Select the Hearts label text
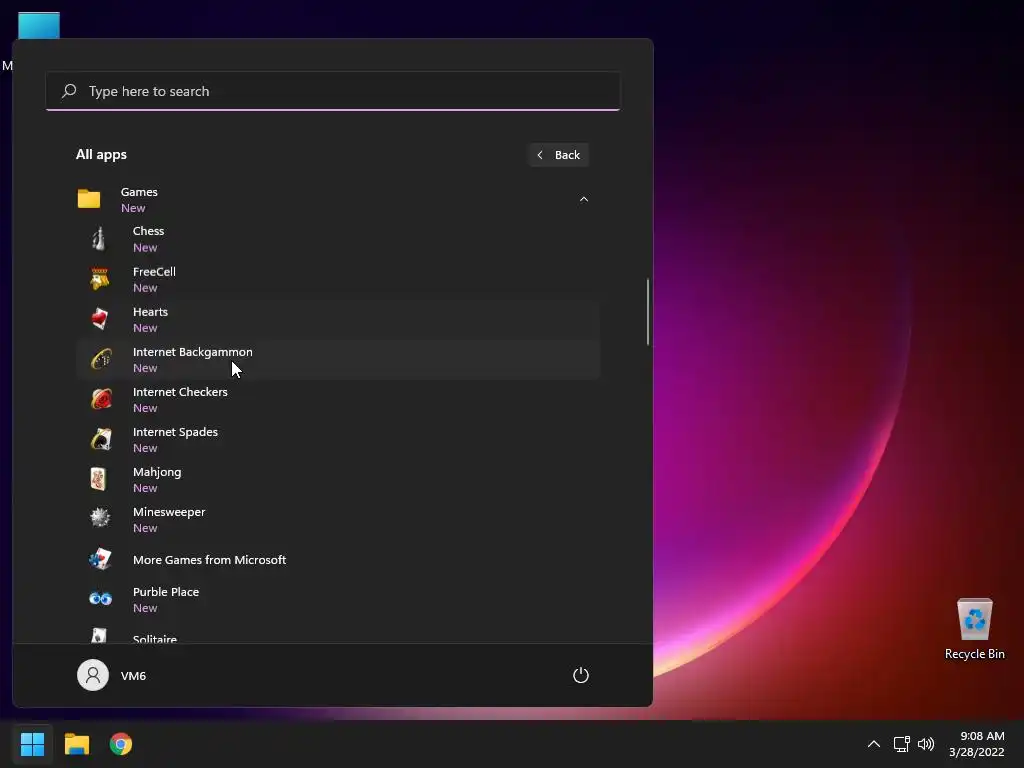 [150, 312]
